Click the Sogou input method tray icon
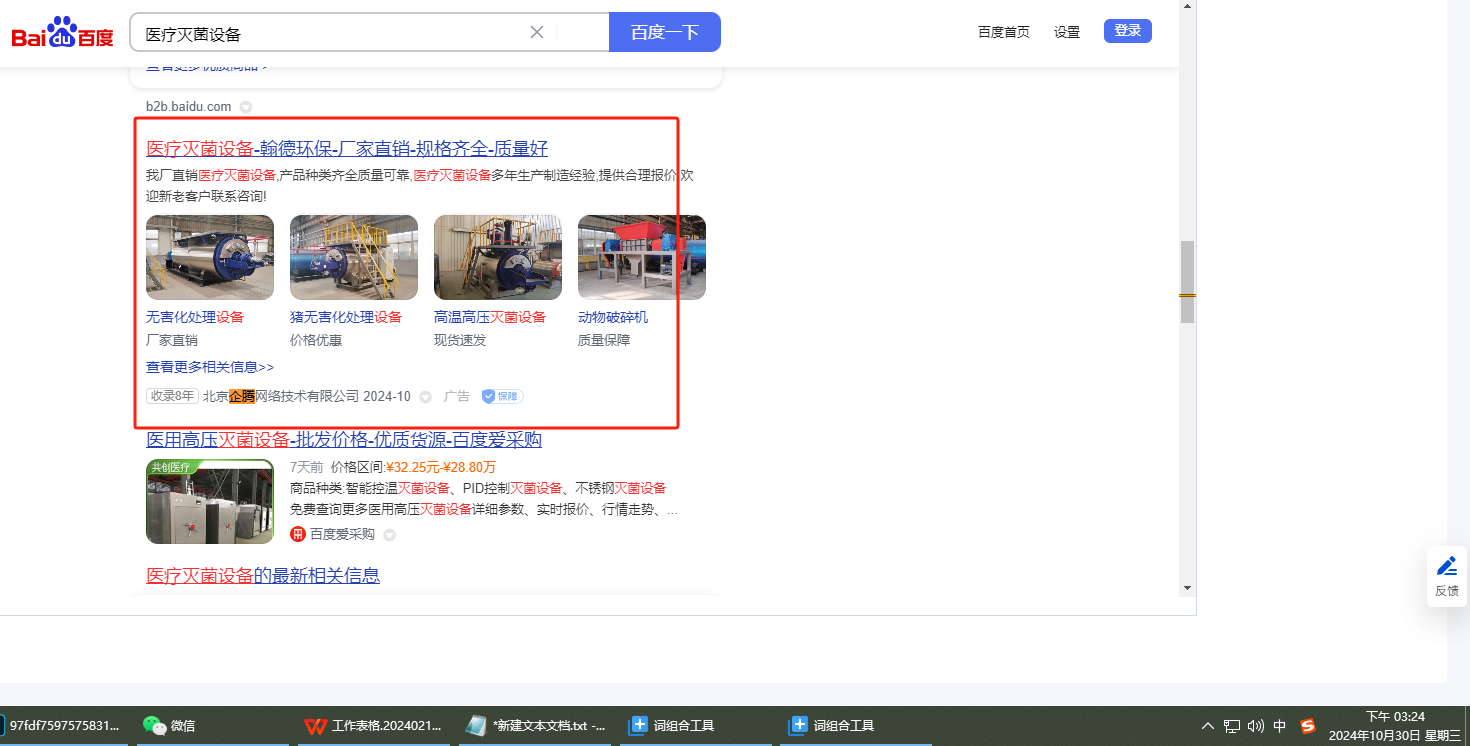The height and width of the screenshot is (746, 1470). (x=1307, y=726)
